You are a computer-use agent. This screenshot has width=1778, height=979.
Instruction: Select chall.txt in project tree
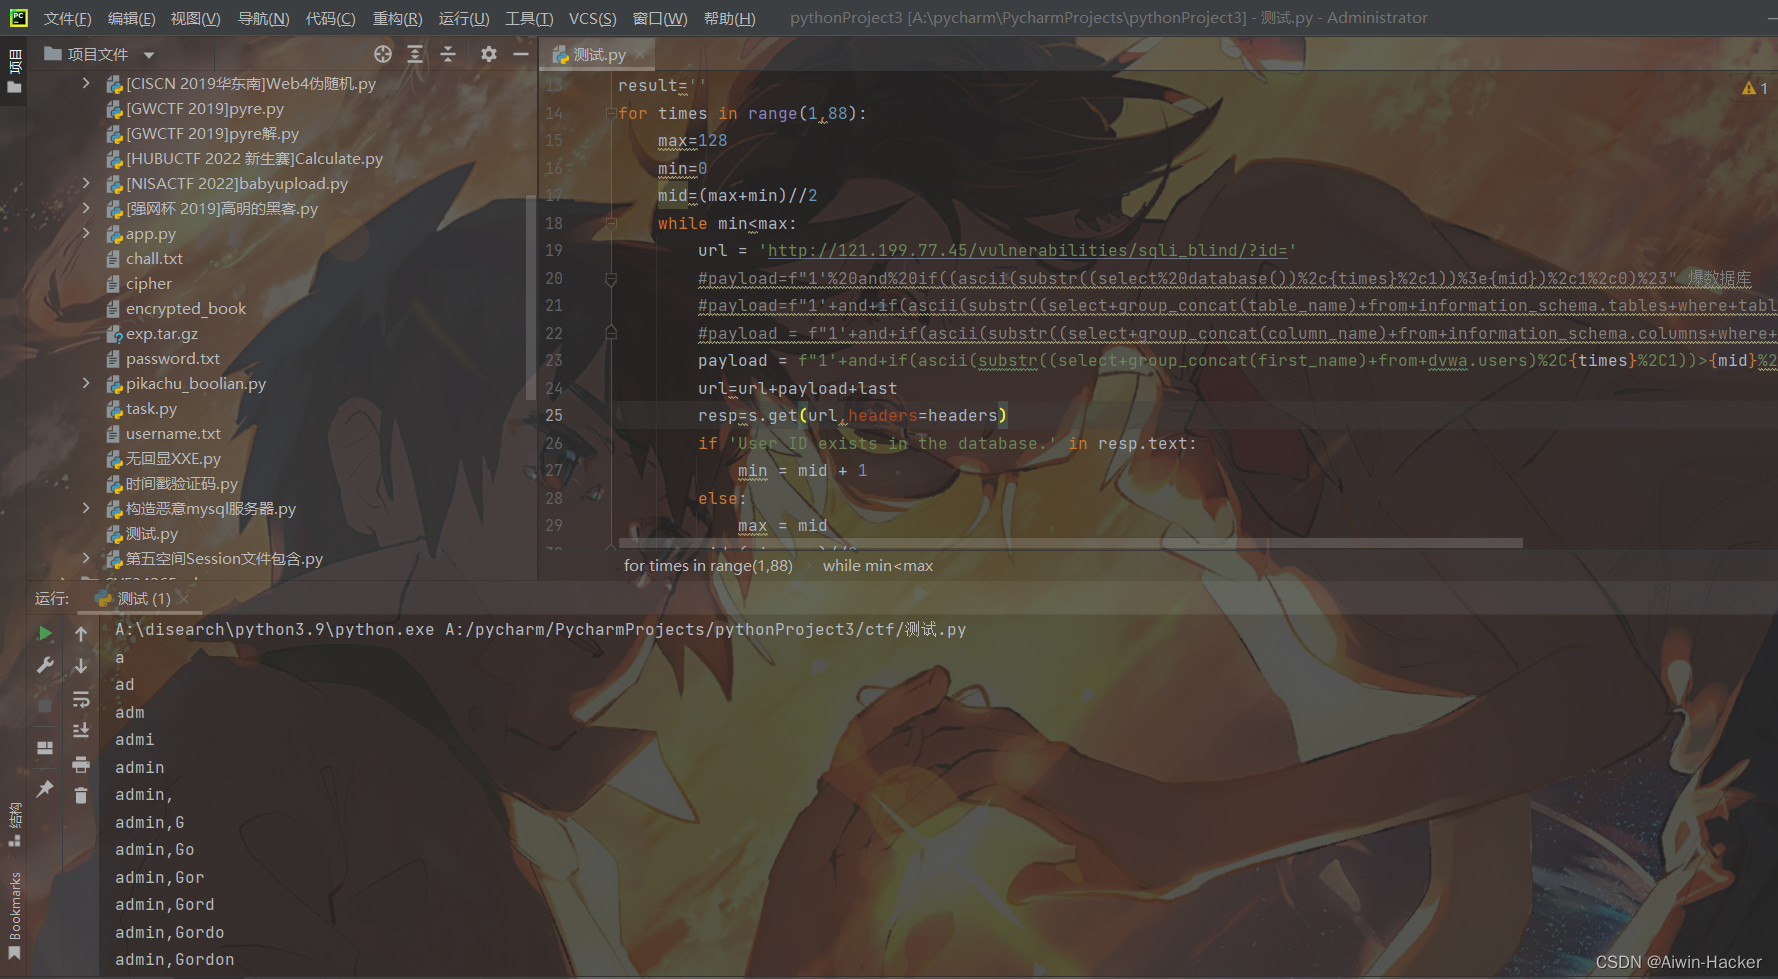pyautogui.click(x=145, y=258)
